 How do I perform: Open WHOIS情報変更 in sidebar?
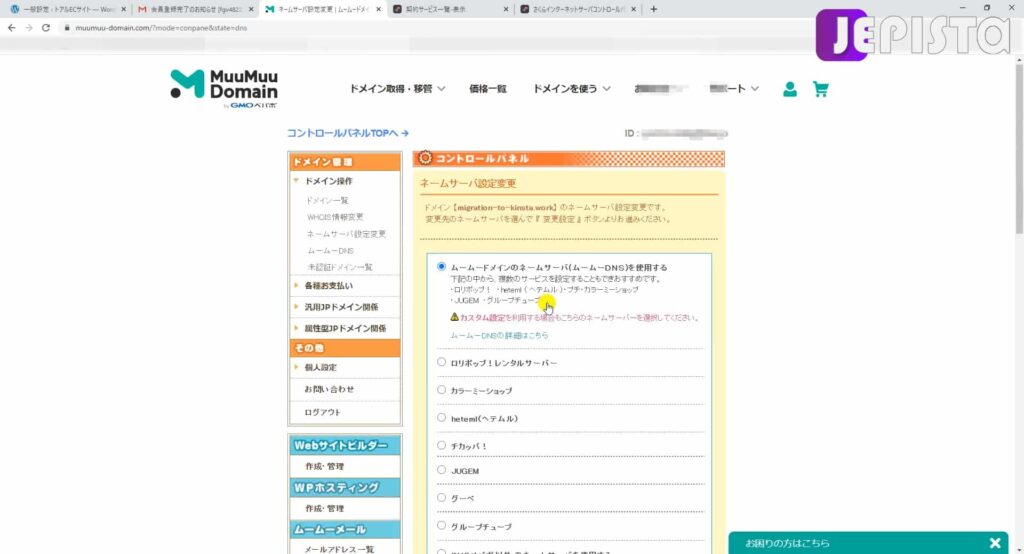click(334, 217)
